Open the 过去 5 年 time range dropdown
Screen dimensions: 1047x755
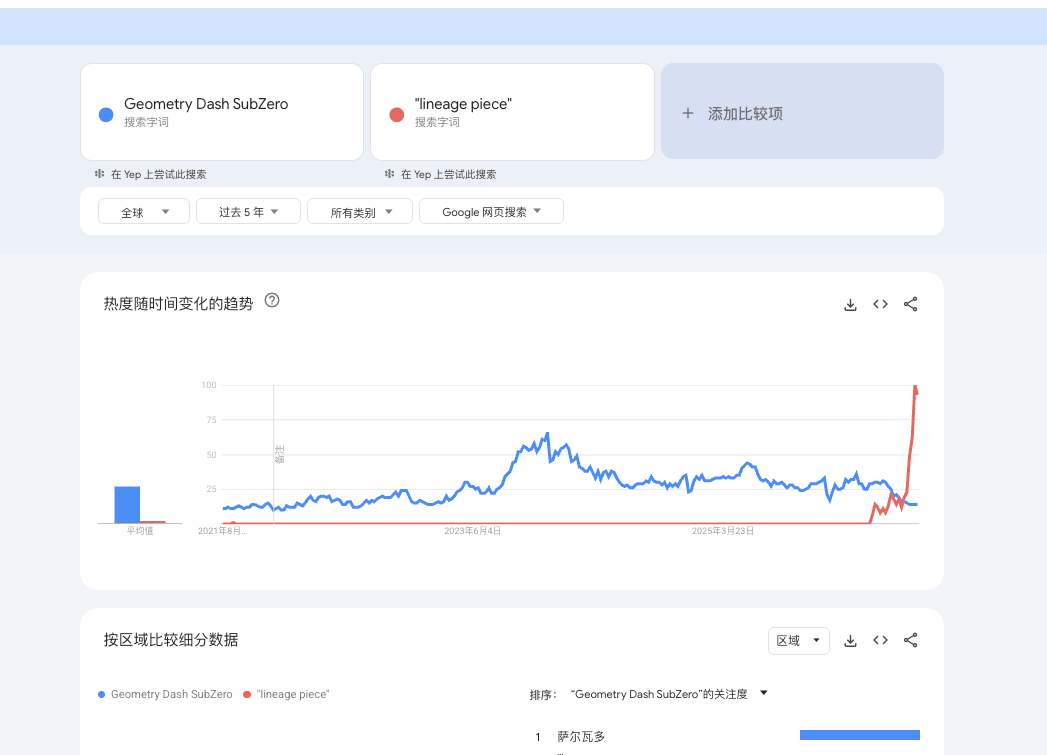(x=248, y=212)
